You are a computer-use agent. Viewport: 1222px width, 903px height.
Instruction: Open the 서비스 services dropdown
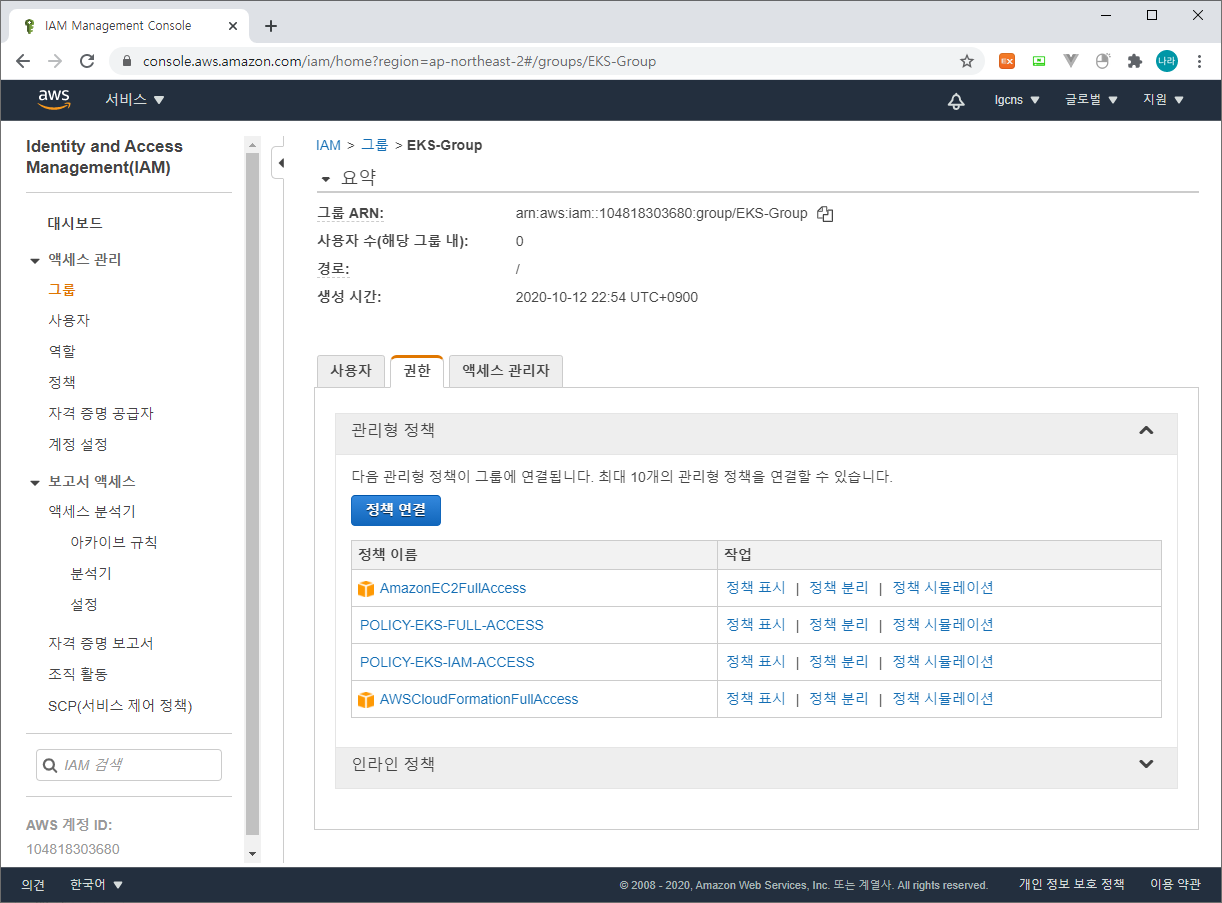point(135,100)
